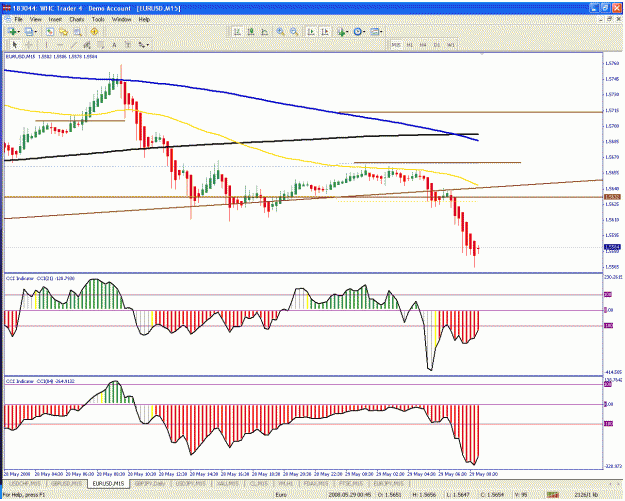Open the Periods clock icon
Viewport: 625px width, 501px height.
click(x=358, y=32)
